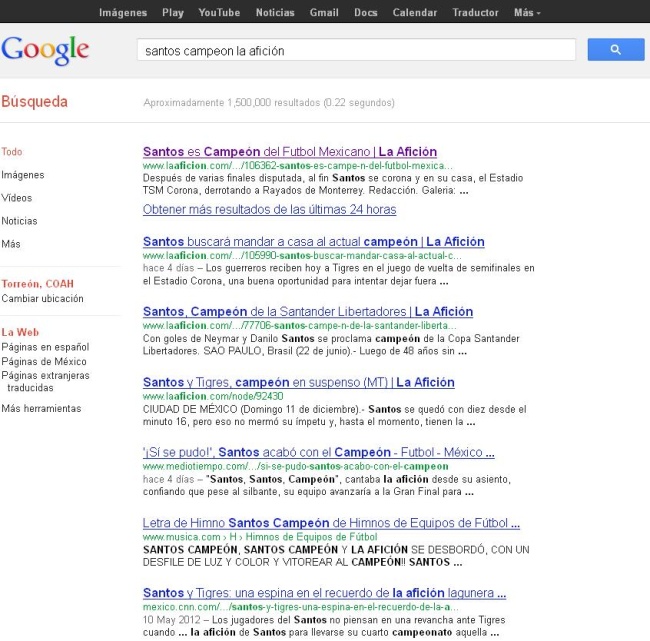The image size is (650, 641).
Task: Filter results to Páginas de México
Action: coord(44,361)
